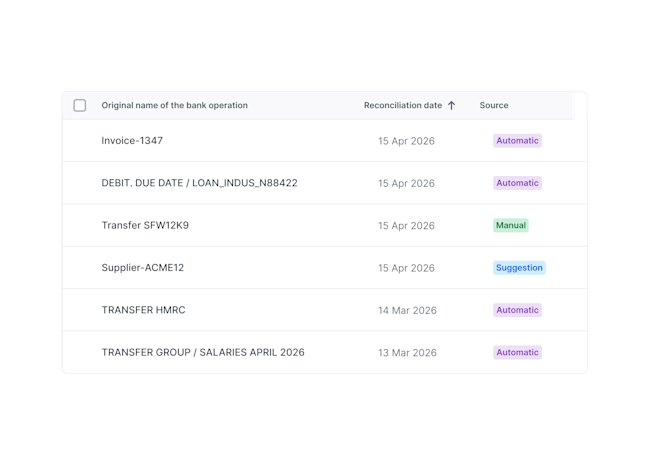The height and width of the screenshot is (464, 649).
Task: Click the sort arrow beside Reconciliation date
Action: (x=452, y=105)
